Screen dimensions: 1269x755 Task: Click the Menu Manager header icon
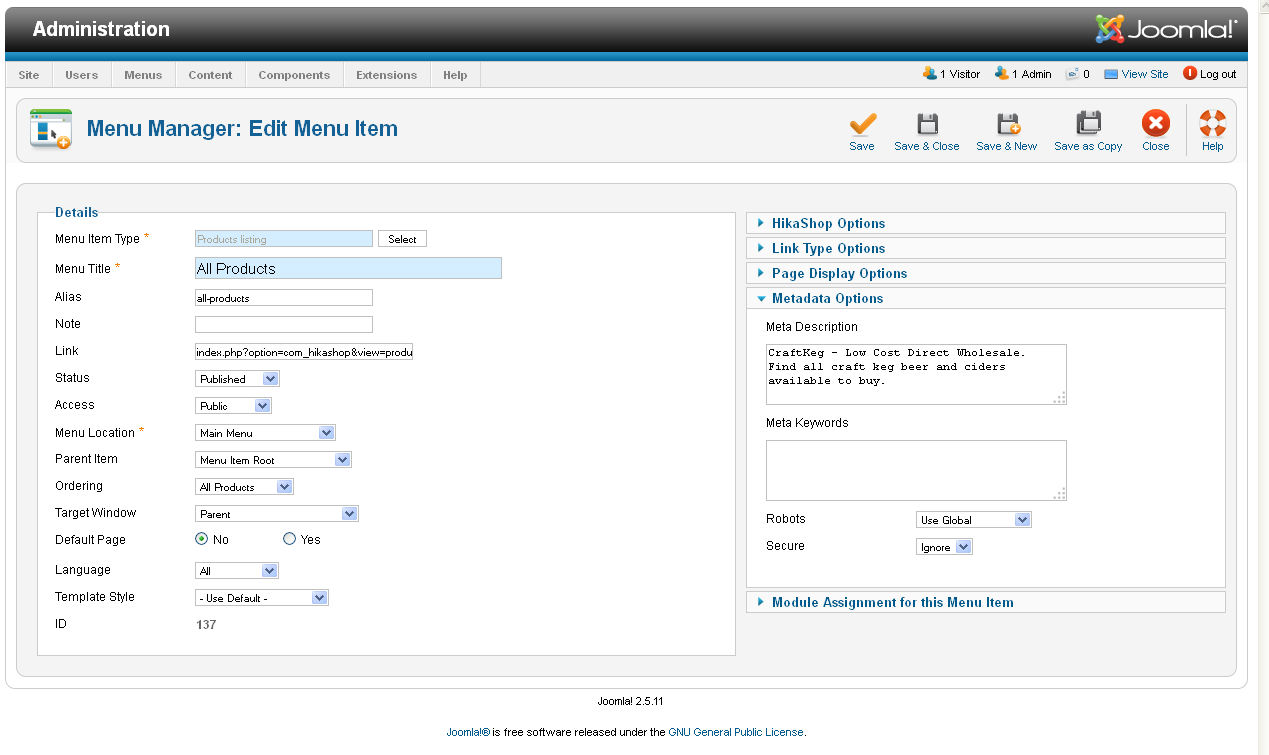pyautogui.click(x=50, y=129)
